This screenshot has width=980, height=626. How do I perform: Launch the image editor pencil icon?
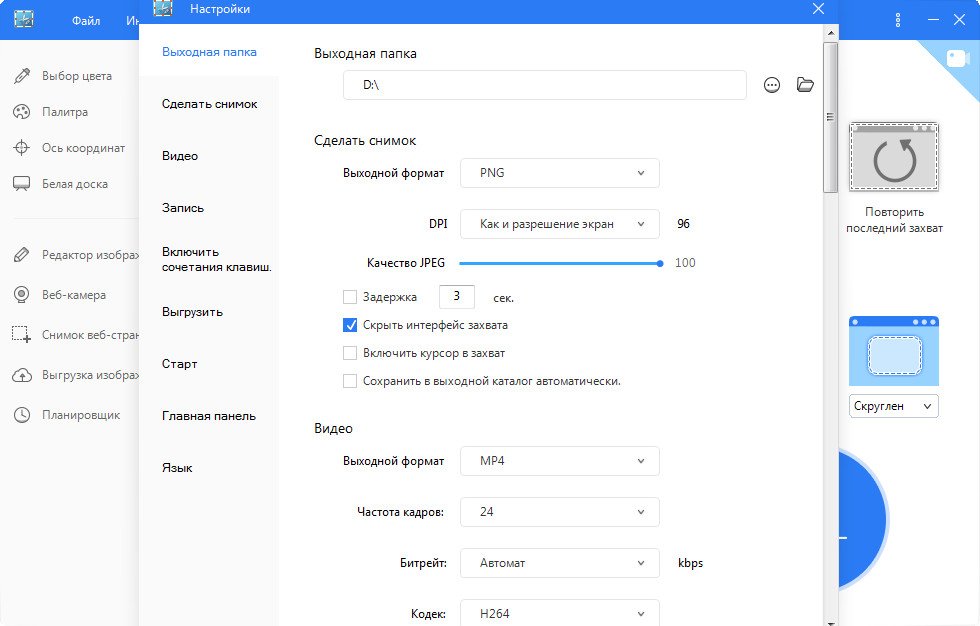pyautogui.click(x=22, y=255)
